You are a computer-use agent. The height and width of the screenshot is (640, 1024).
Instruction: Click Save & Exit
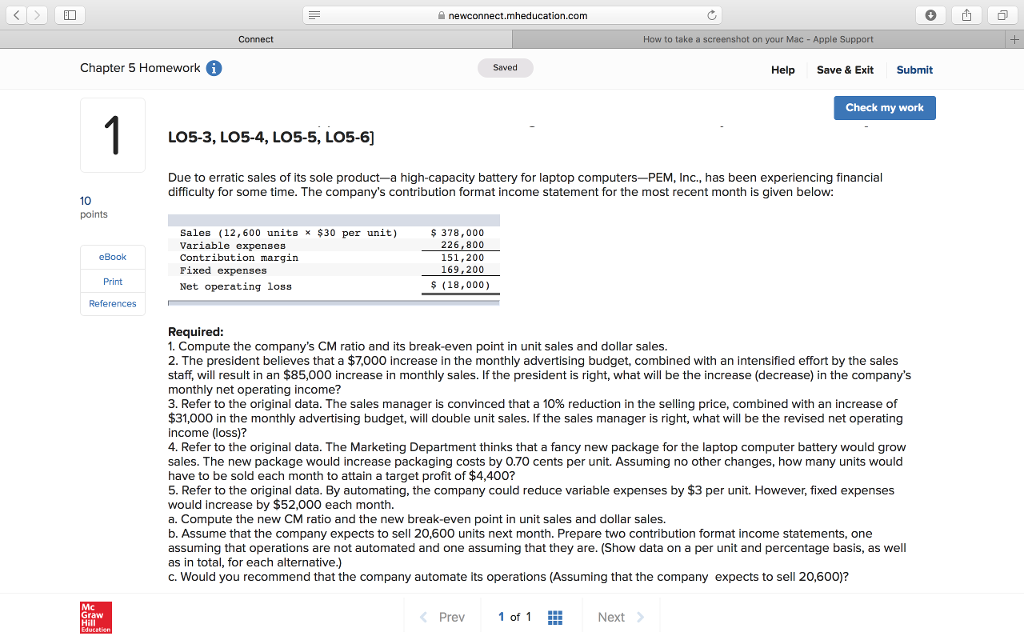(x=845, y=70)
